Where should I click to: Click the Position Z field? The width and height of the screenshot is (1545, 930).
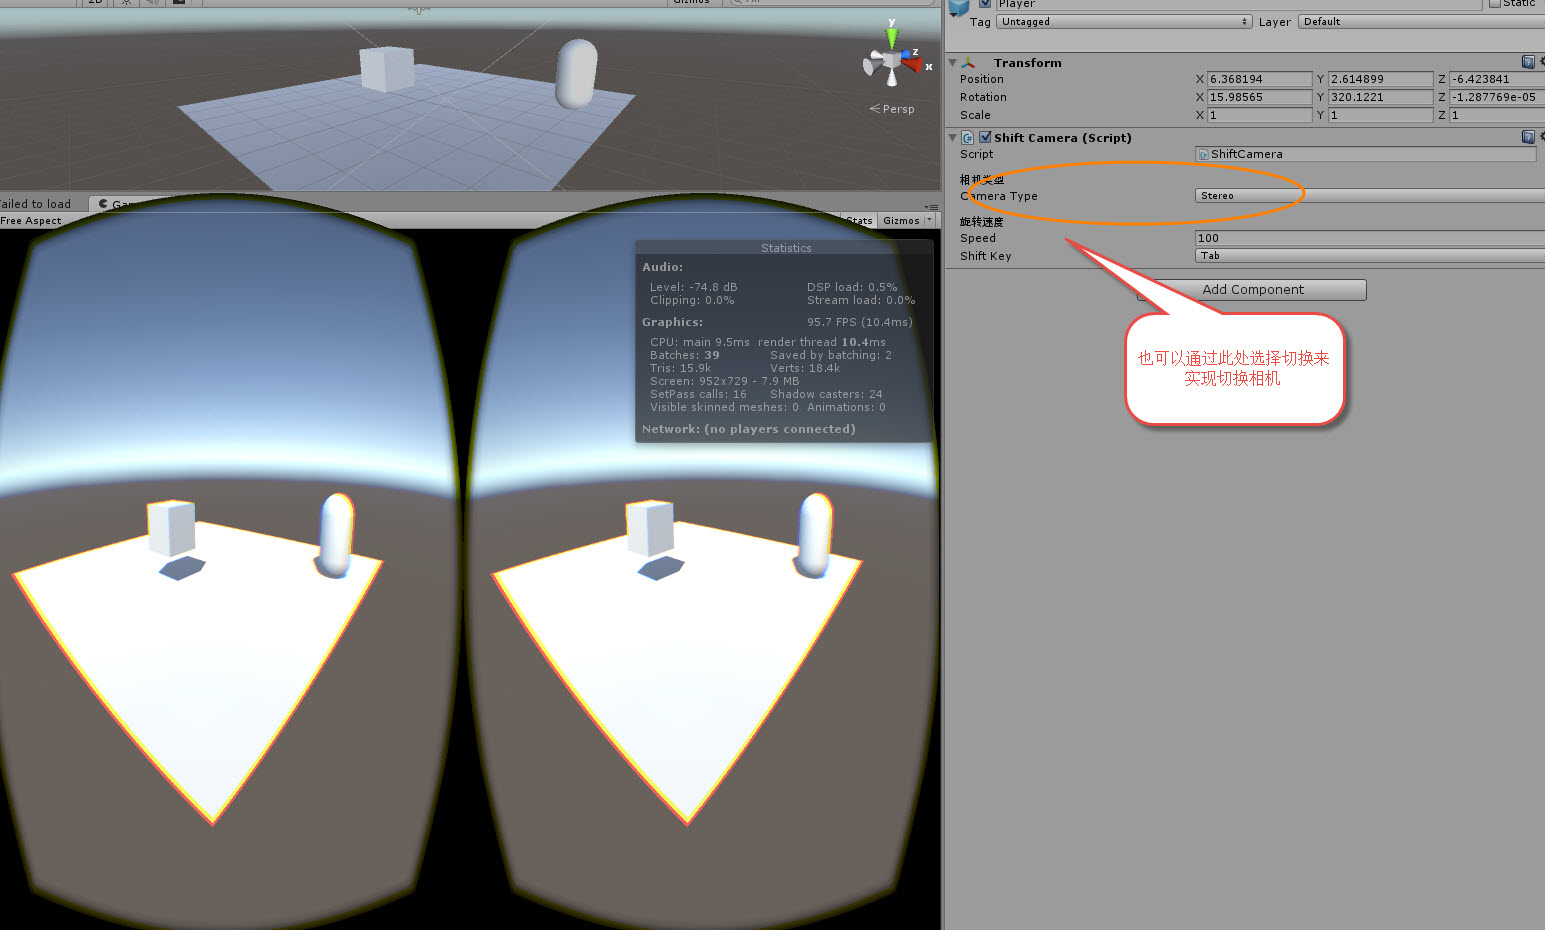[1497, 79]
